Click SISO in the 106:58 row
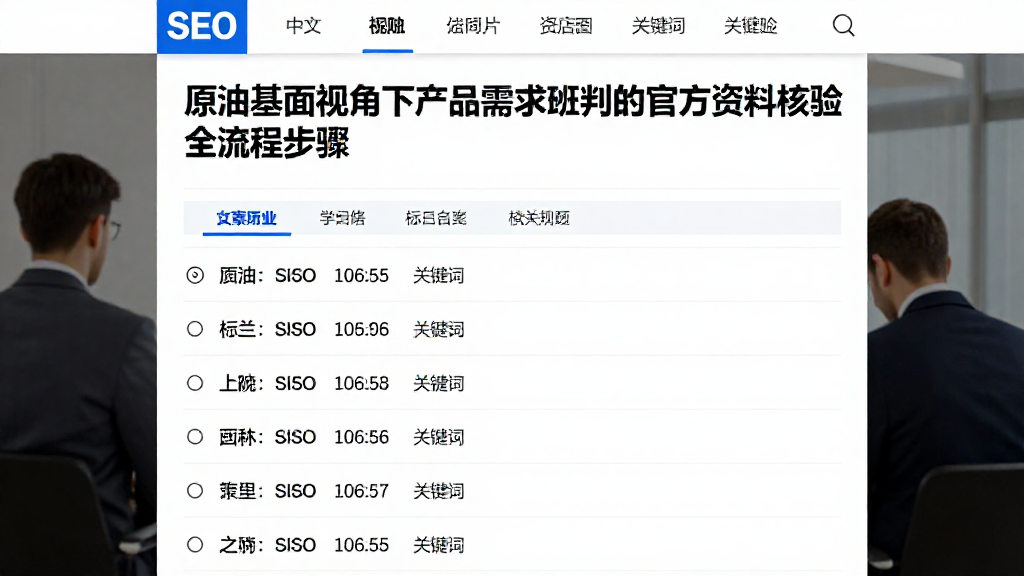This screenshot has width=1024, height=576. tap(295, 383)
